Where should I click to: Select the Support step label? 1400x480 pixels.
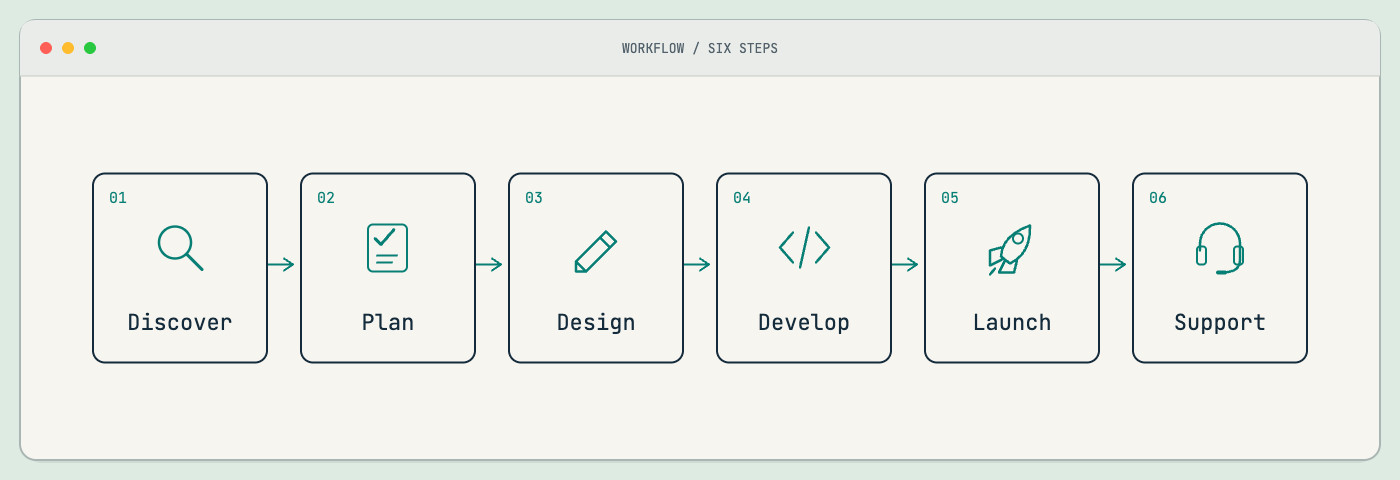(x=1220, y=323)
